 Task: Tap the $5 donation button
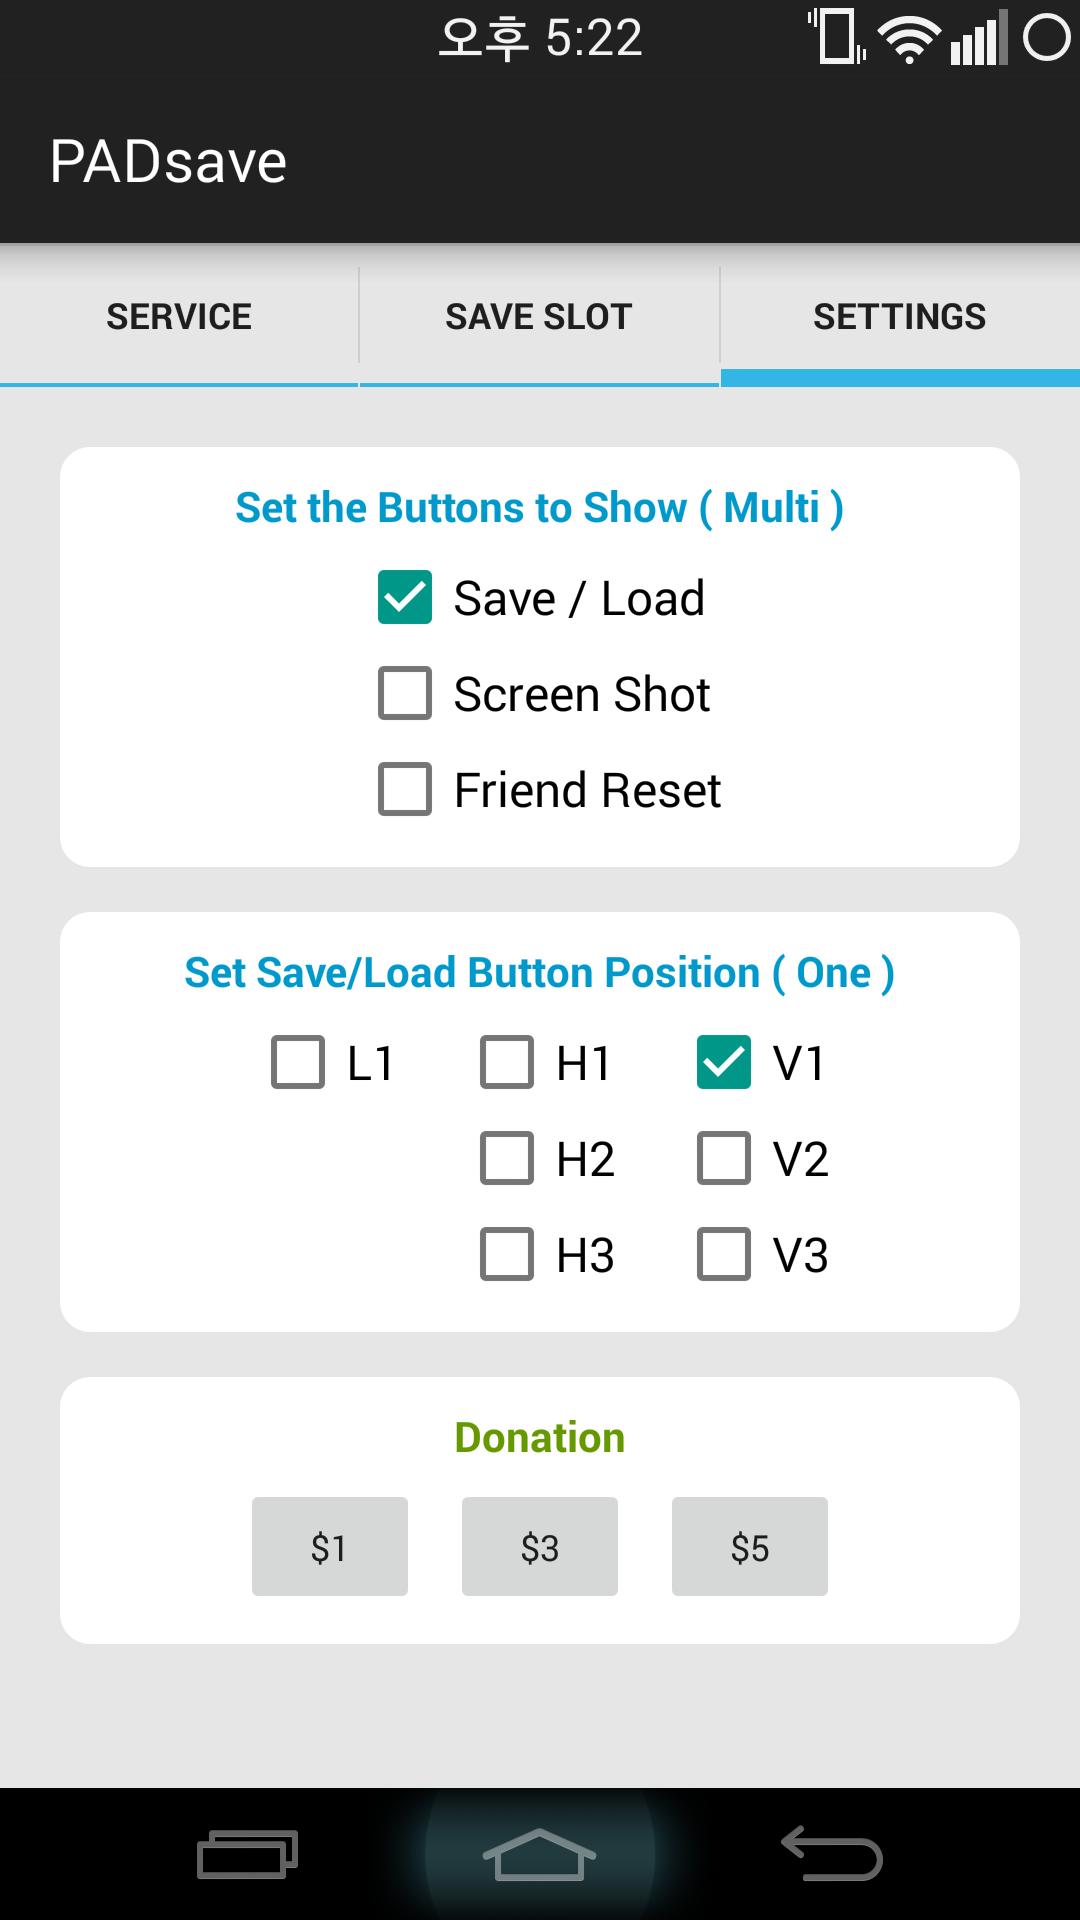750,1546
